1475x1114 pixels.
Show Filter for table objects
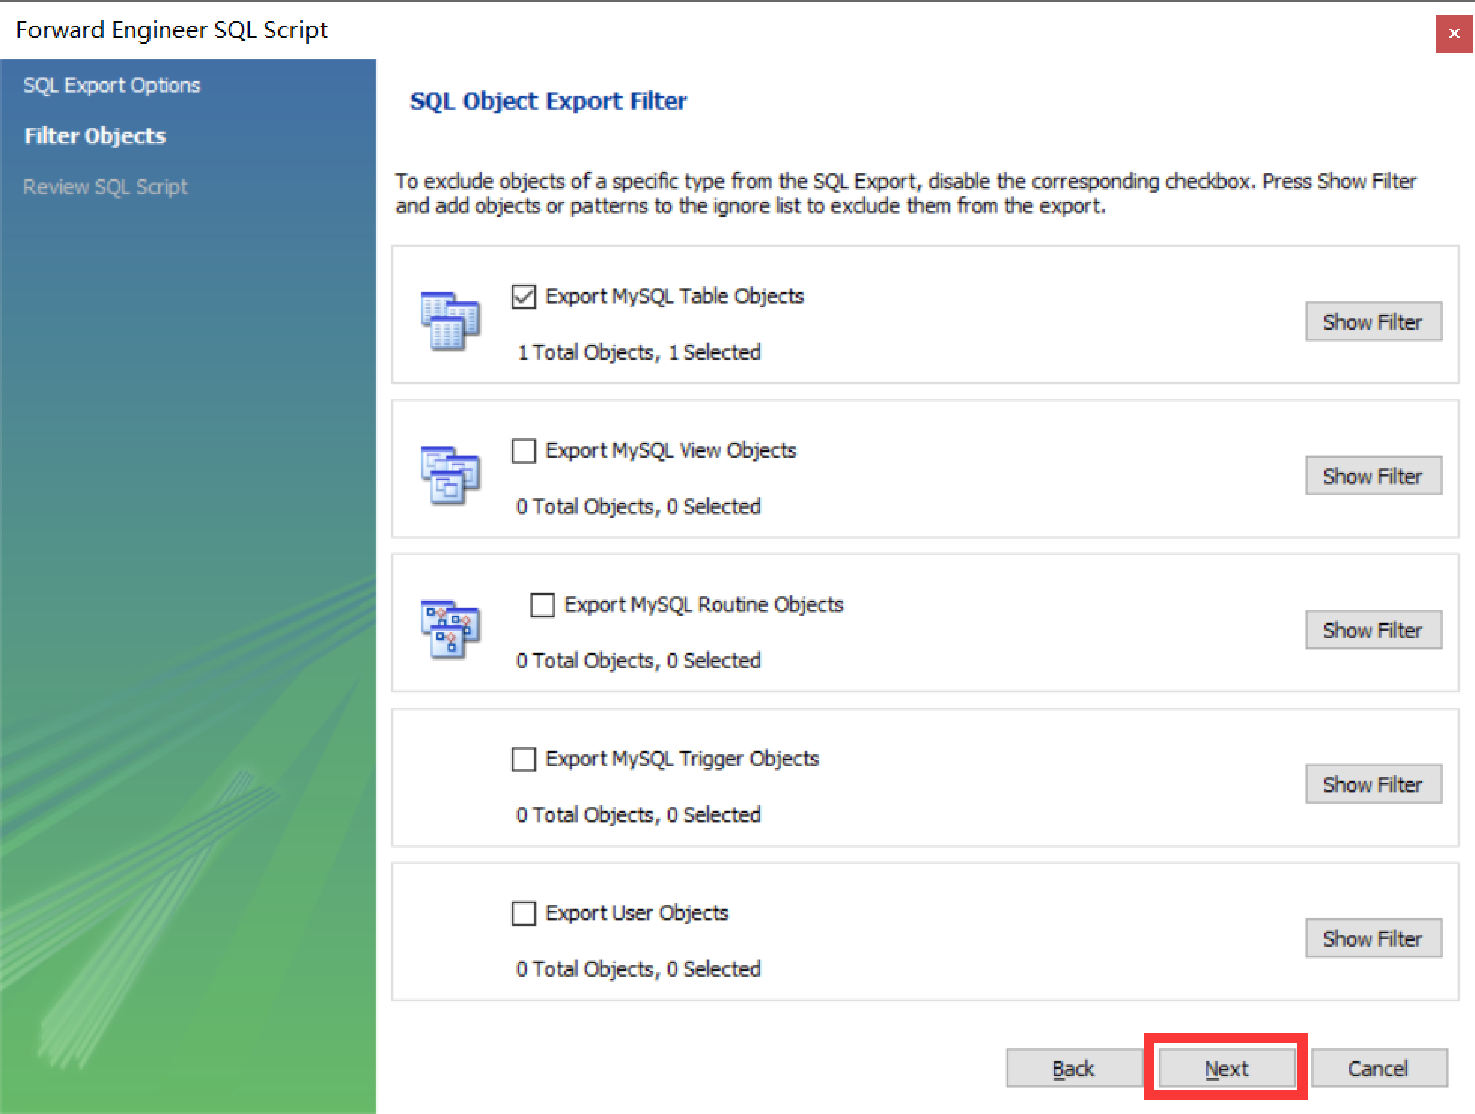[x=1373, y=321]
